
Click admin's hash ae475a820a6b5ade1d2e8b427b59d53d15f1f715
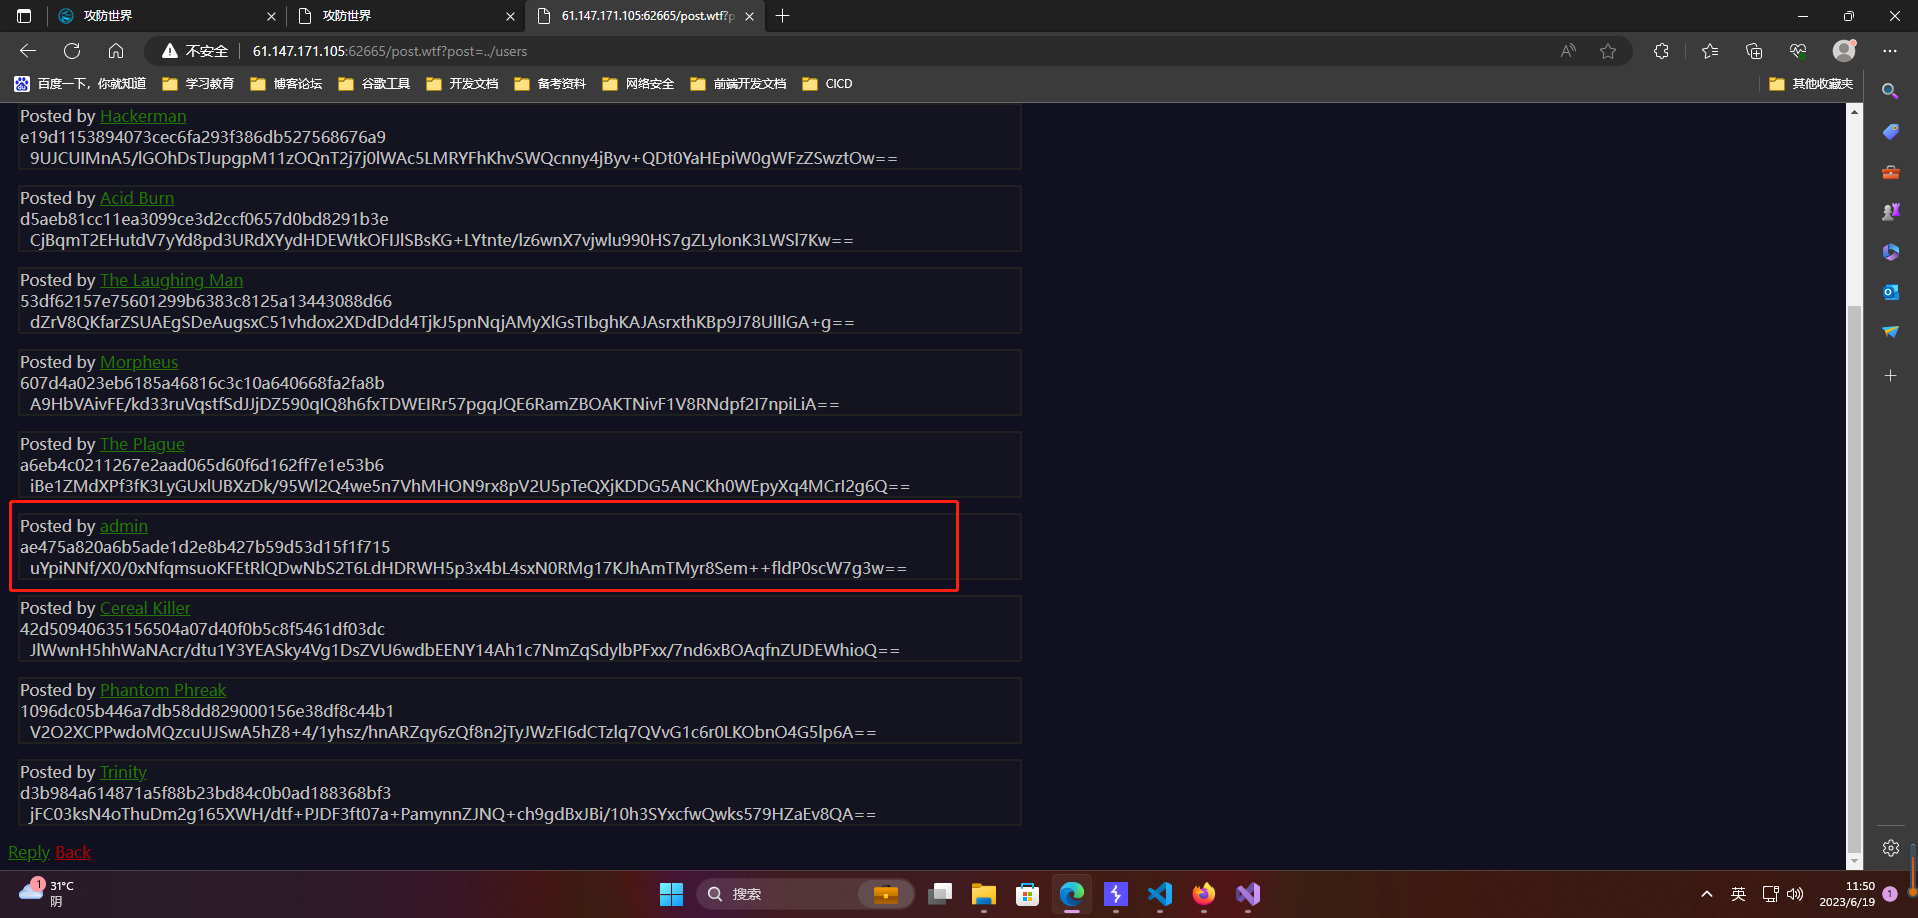205,547
